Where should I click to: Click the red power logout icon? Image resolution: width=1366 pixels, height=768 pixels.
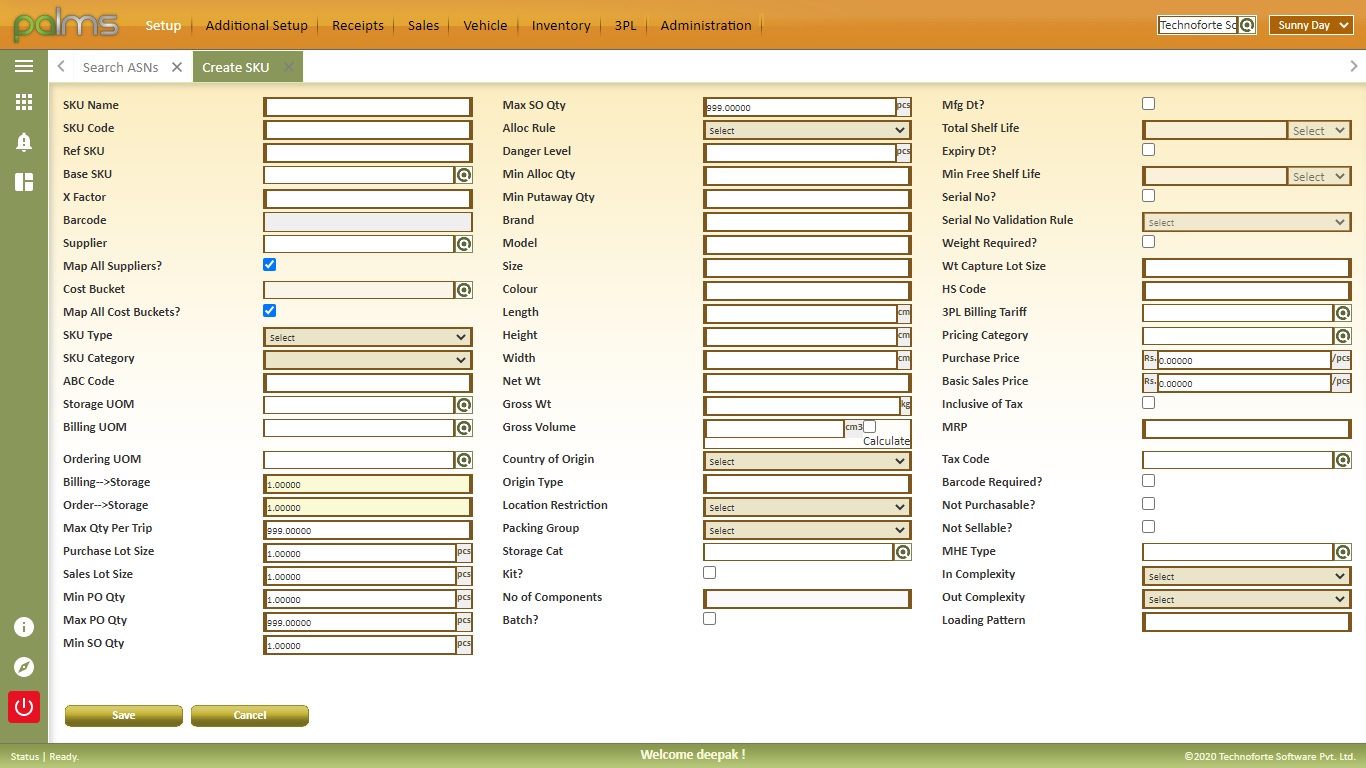24,707
